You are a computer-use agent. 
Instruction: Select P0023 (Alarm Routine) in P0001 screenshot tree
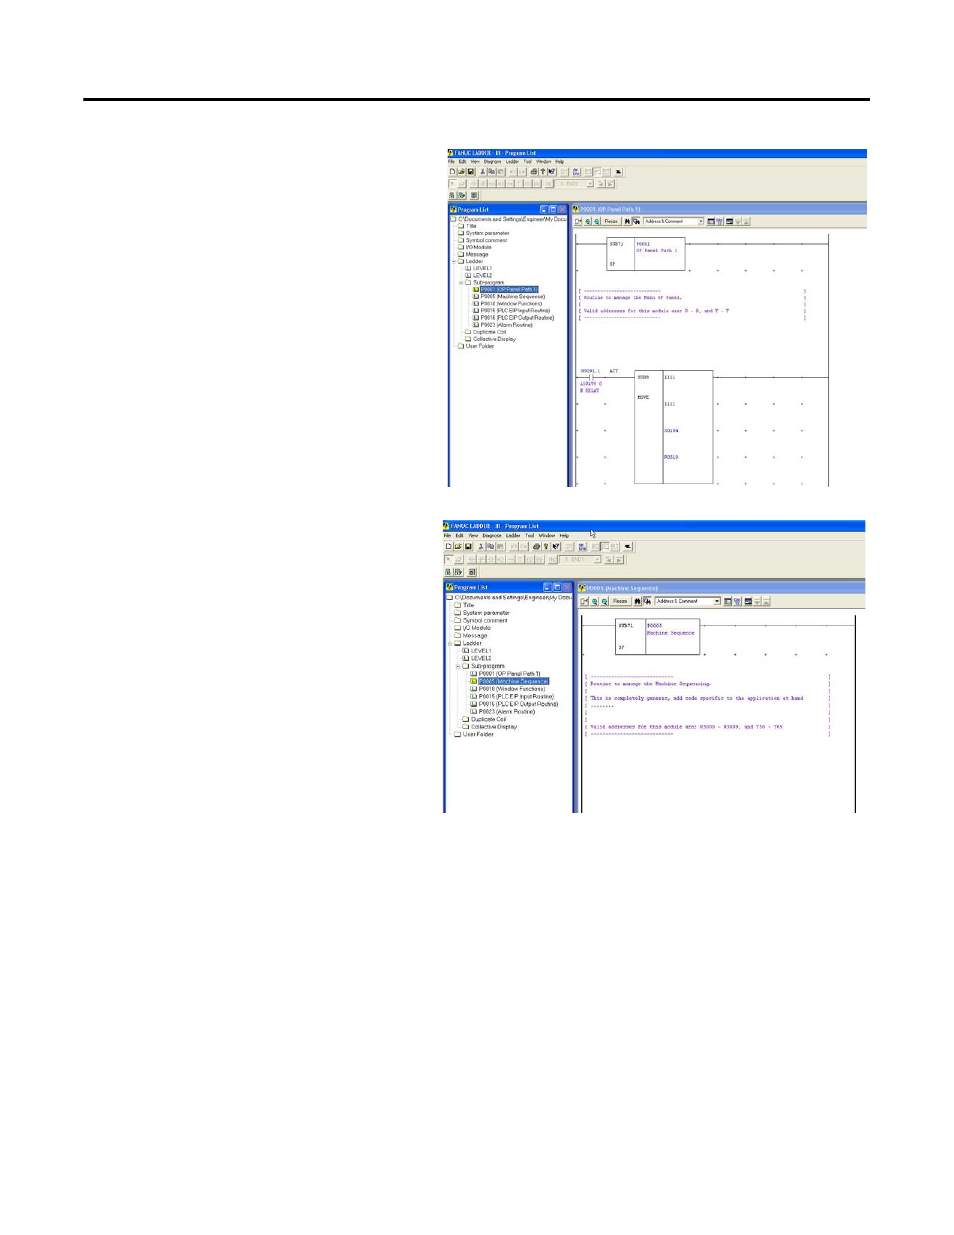pyautogui.click(x=506, y=325)
